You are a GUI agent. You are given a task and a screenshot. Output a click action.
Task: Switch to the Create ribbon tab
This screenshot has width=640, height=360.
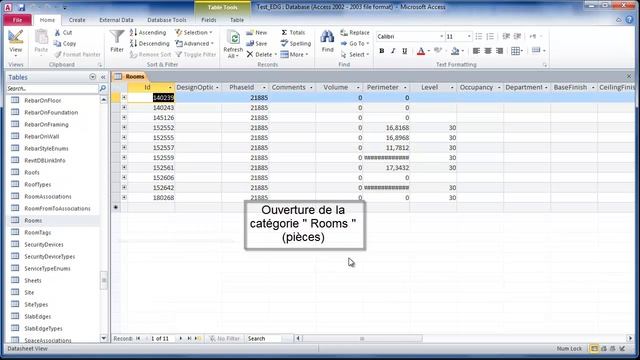pos(77,20)
